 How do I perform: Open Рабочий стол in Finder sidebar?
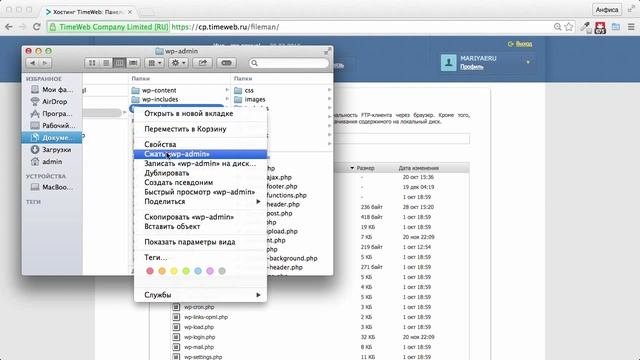pyautogui.click(x=51, y=125)
